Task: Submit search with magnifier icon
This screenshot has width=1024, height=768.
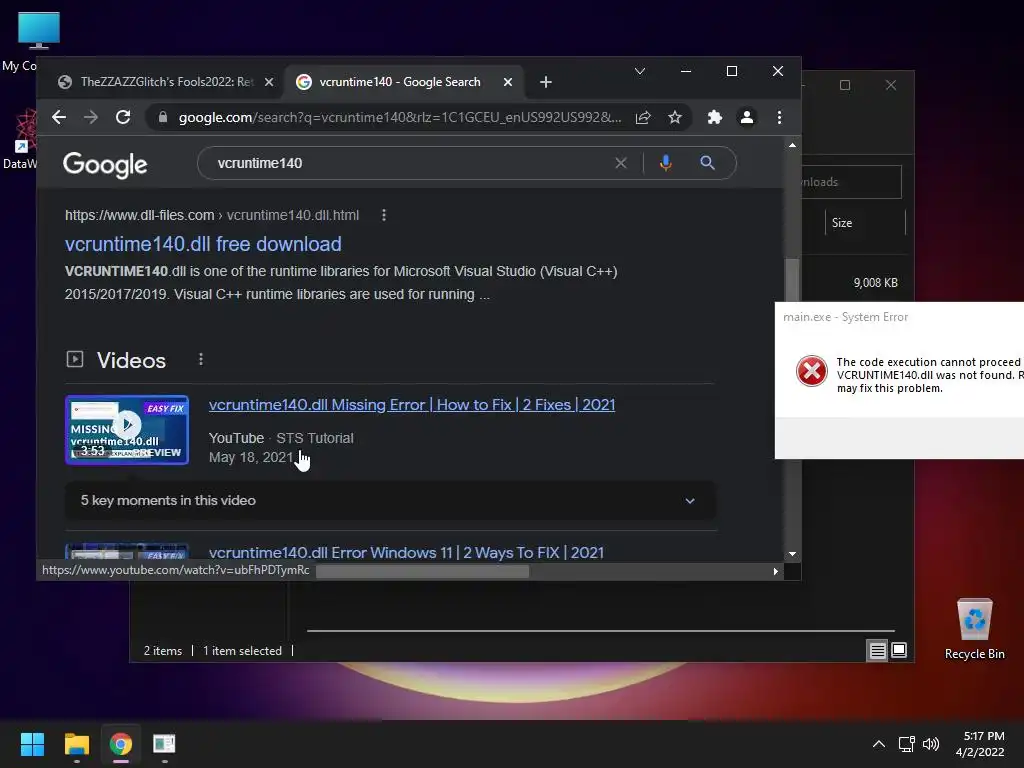Action: 707,163
